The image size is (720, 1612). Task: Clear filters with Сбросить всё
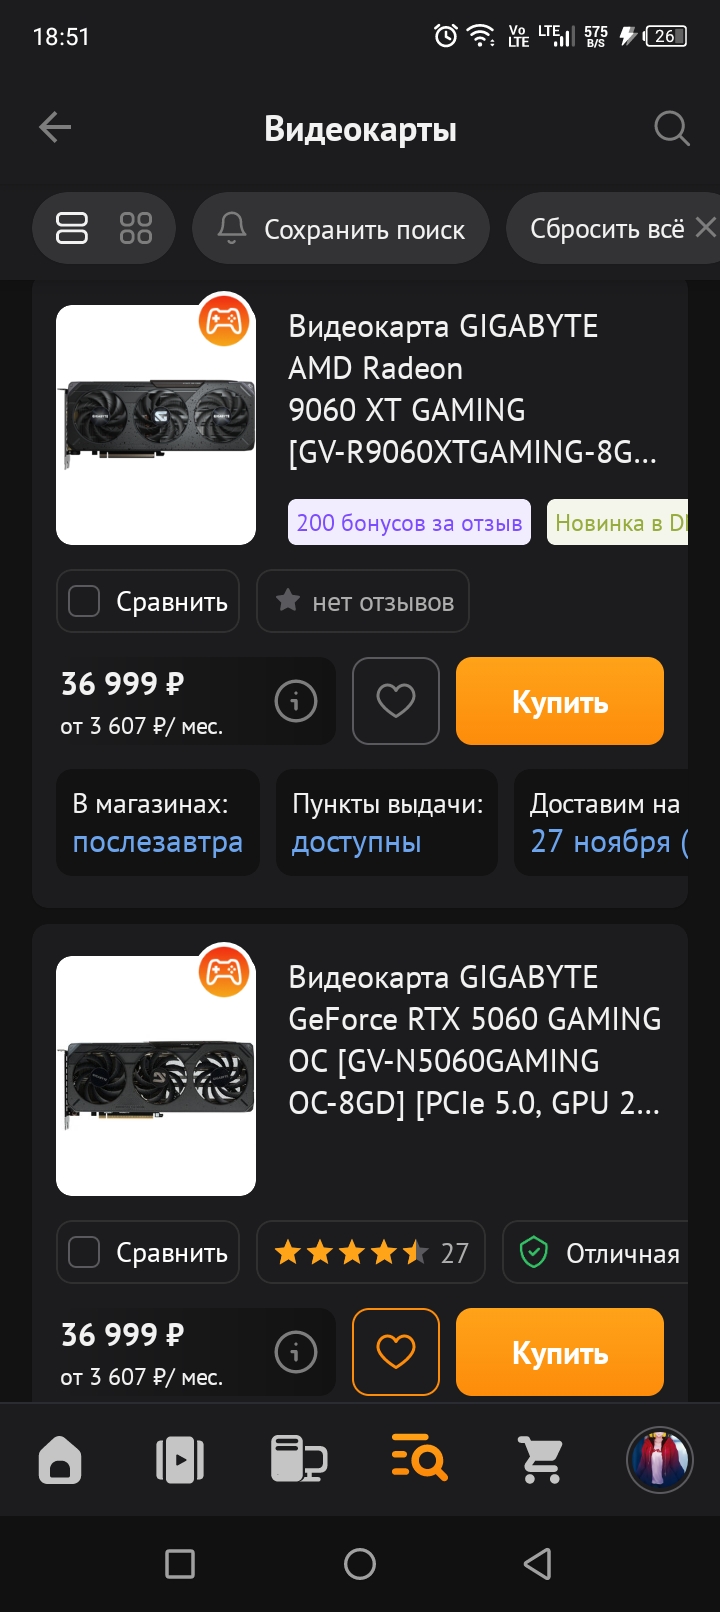(613, 228)
